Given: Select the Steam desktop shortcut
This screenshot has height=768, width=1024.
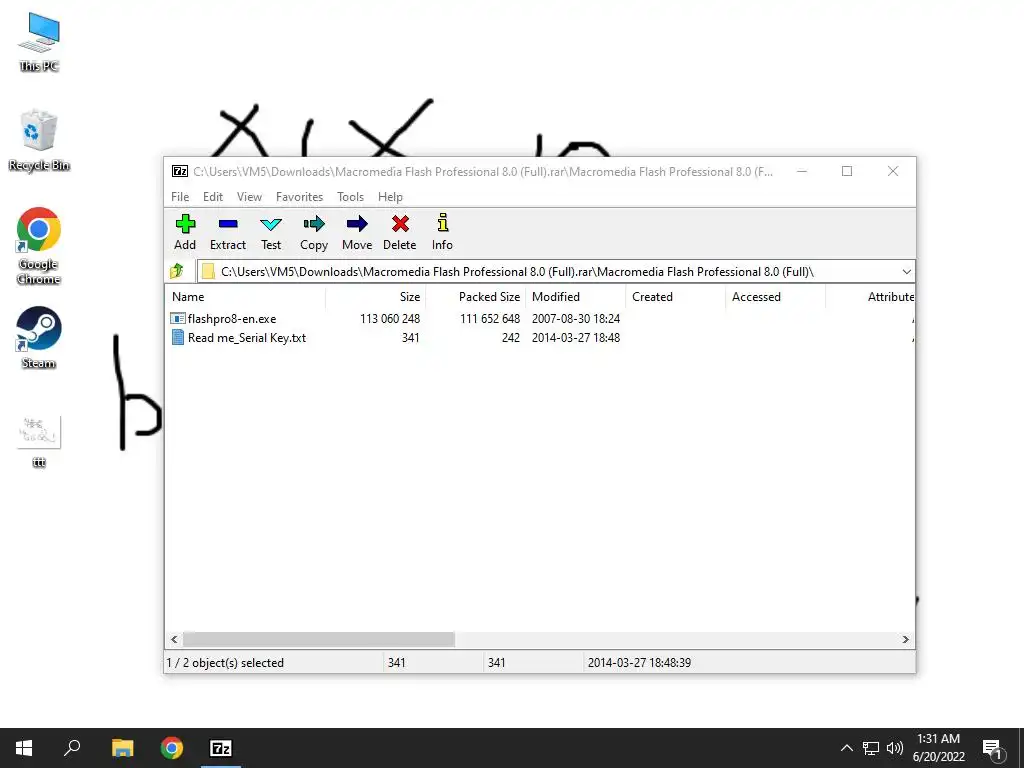Looking at the screenshot, I should 39,338.
